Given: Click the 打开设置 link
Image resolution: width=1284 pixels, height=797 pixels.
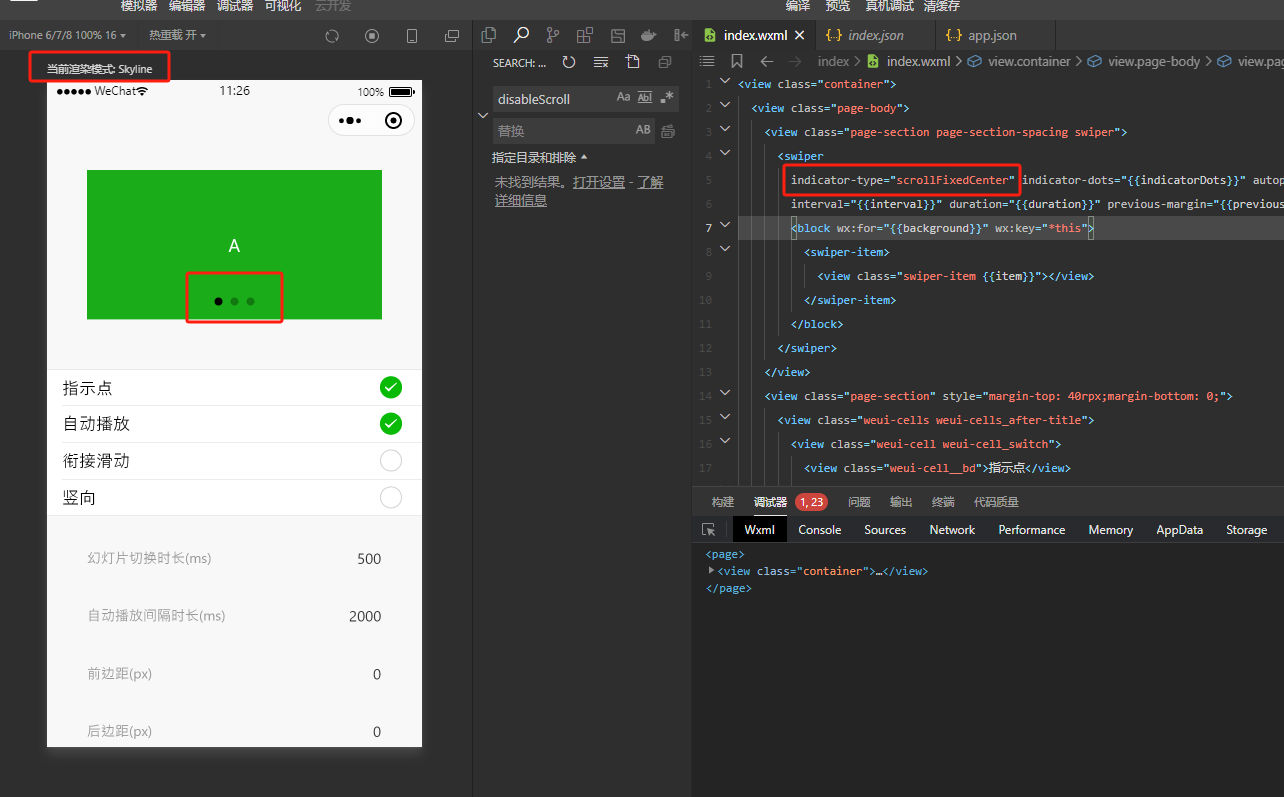Looking at the screenshot, I should click(599, 182).
